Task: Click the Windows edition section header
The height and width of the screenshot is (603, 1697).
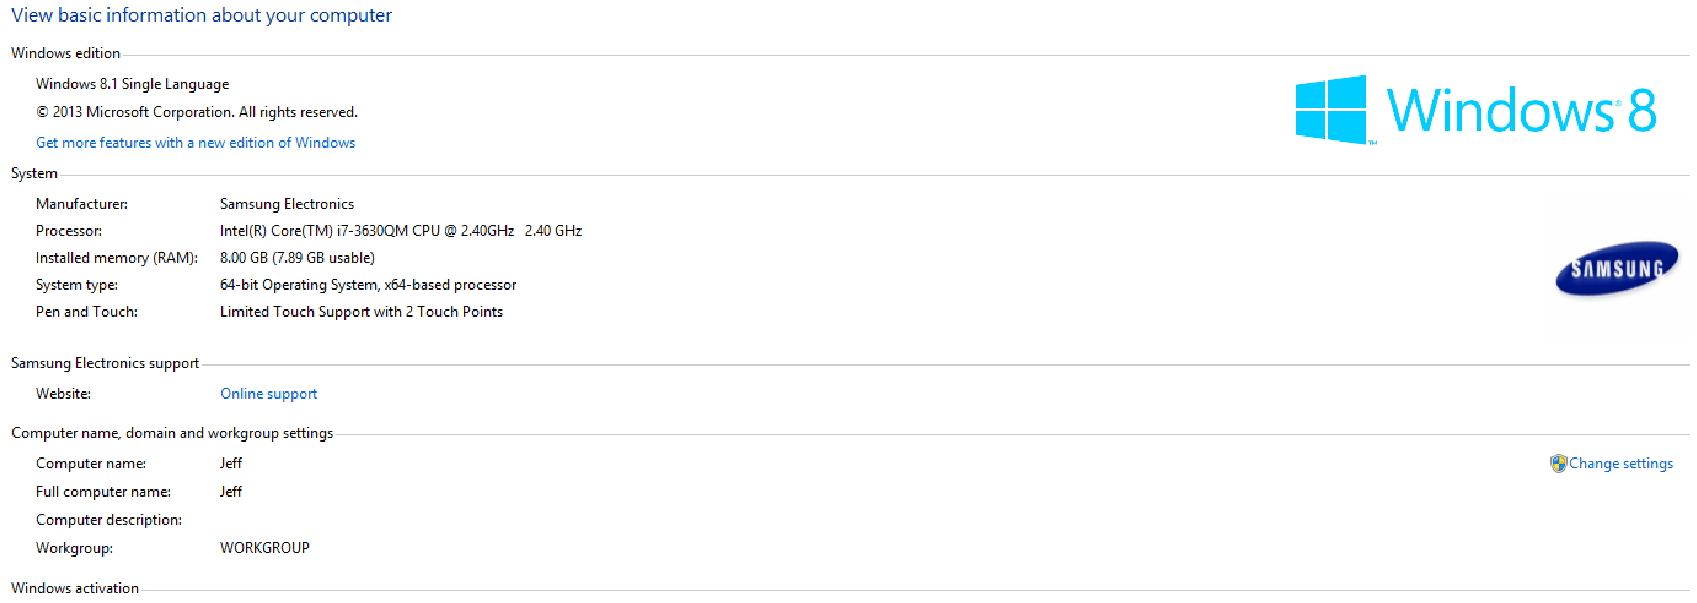Action: 65,53
